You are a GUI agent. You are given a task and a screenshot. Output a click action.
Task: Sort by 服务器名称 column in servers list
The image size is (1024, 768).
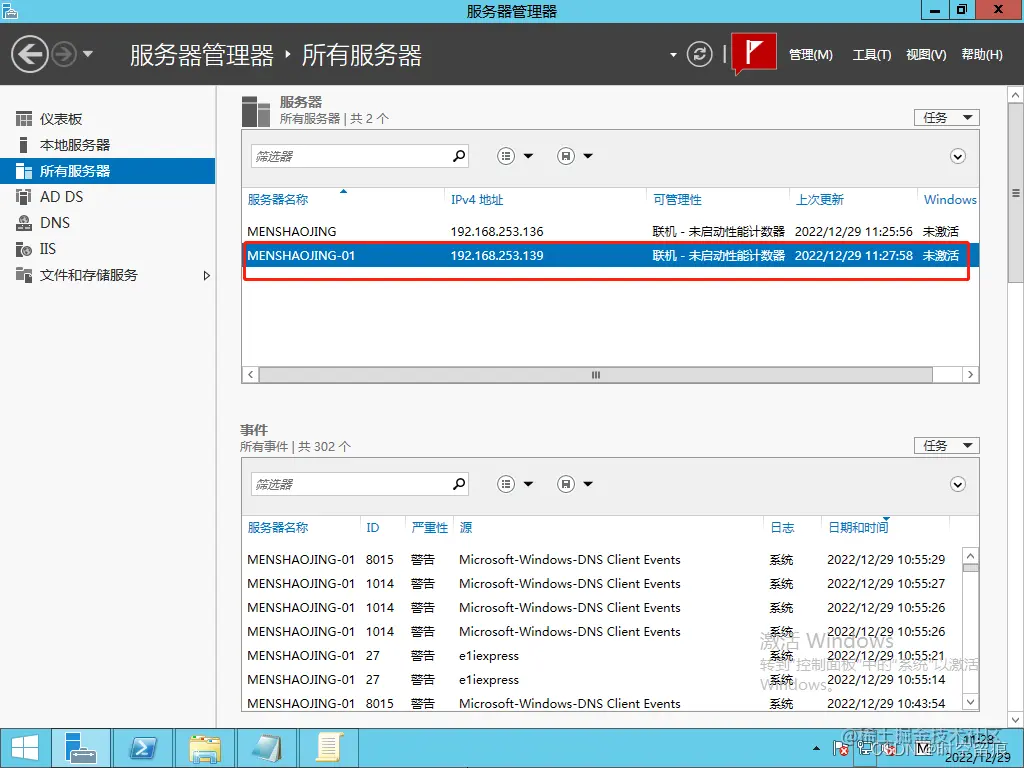[278, 200]
